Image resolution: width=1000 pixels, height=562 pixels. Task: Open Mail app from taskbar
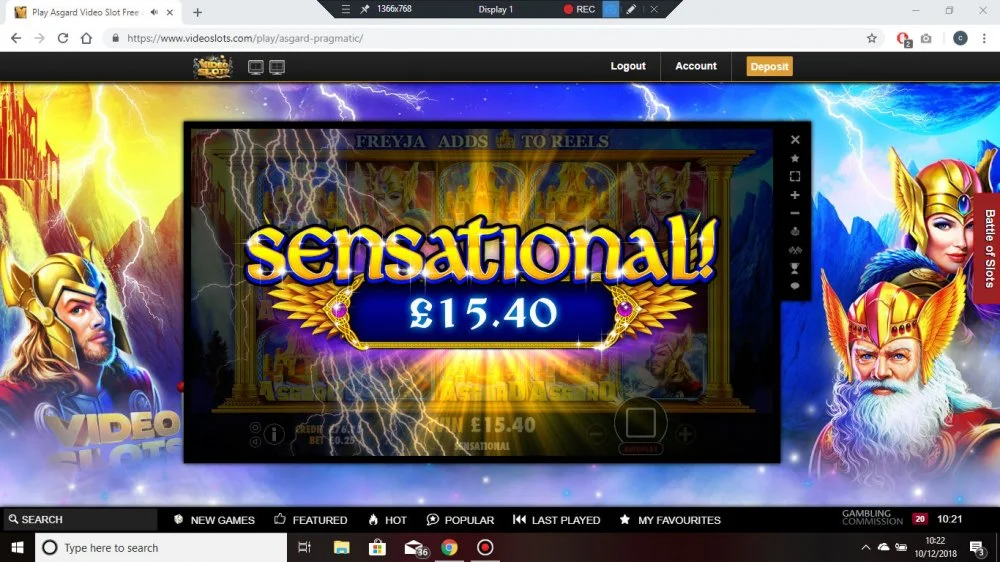point(415,548)
